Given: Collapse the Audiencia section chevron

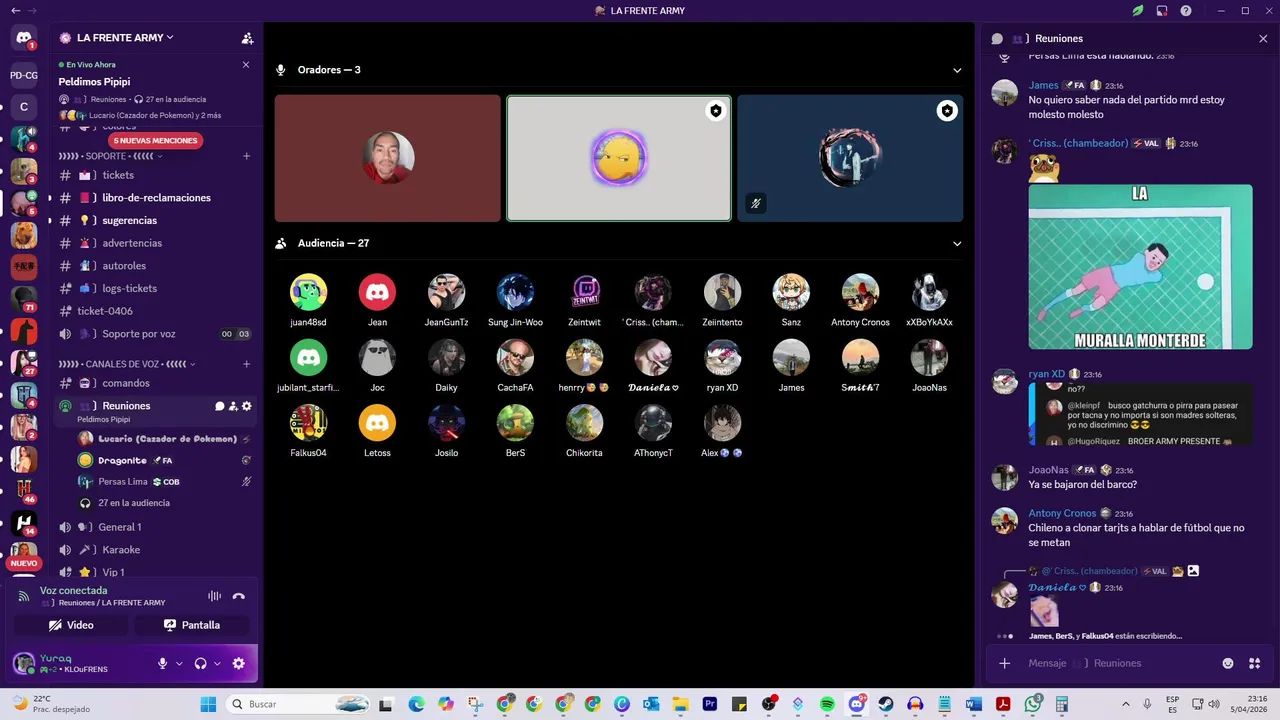Looking at the screenshot, I should 957,243.
